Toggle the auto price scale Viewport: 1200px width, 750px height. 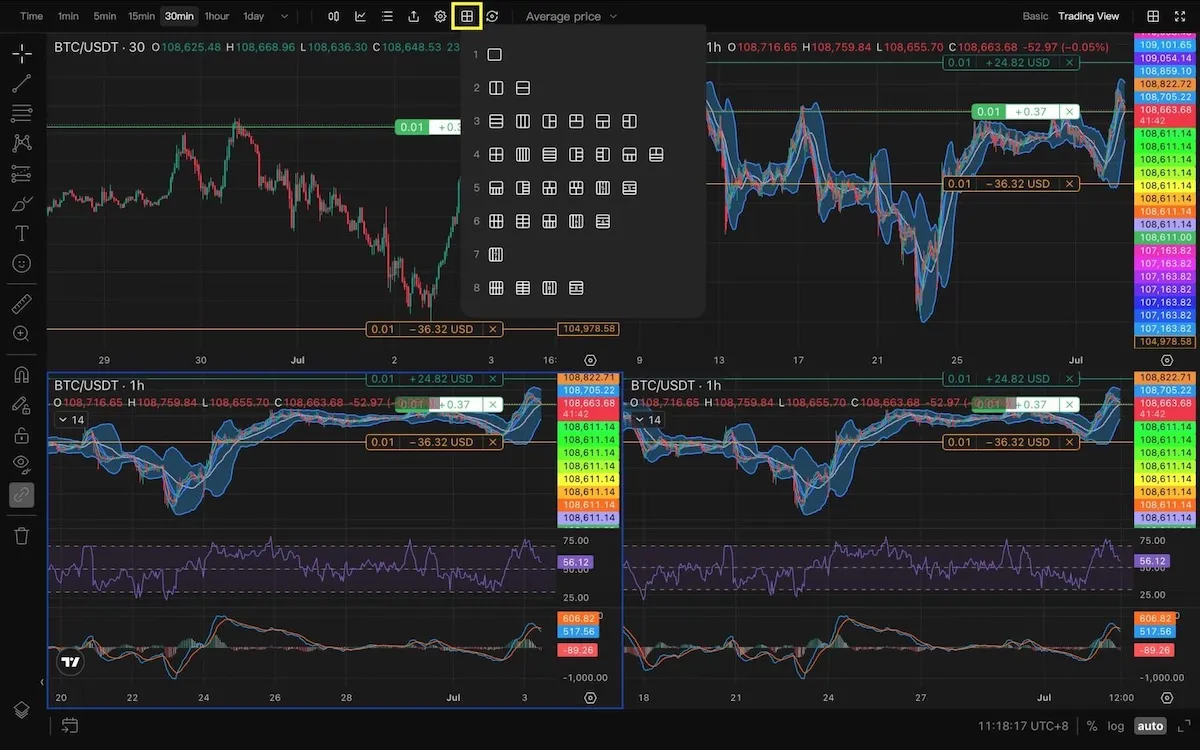[x=1151, y=726]
